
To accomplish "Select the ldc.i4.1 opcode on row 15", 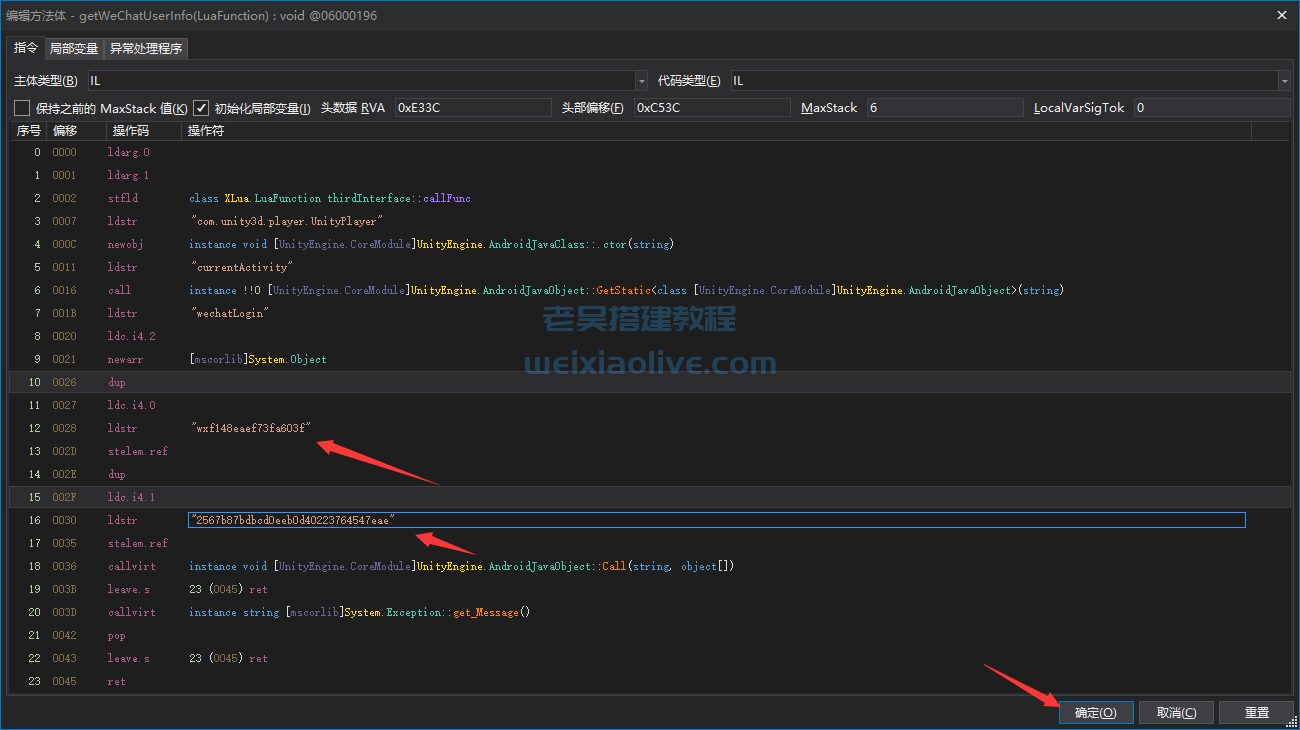I will click(x=131, y=497).
